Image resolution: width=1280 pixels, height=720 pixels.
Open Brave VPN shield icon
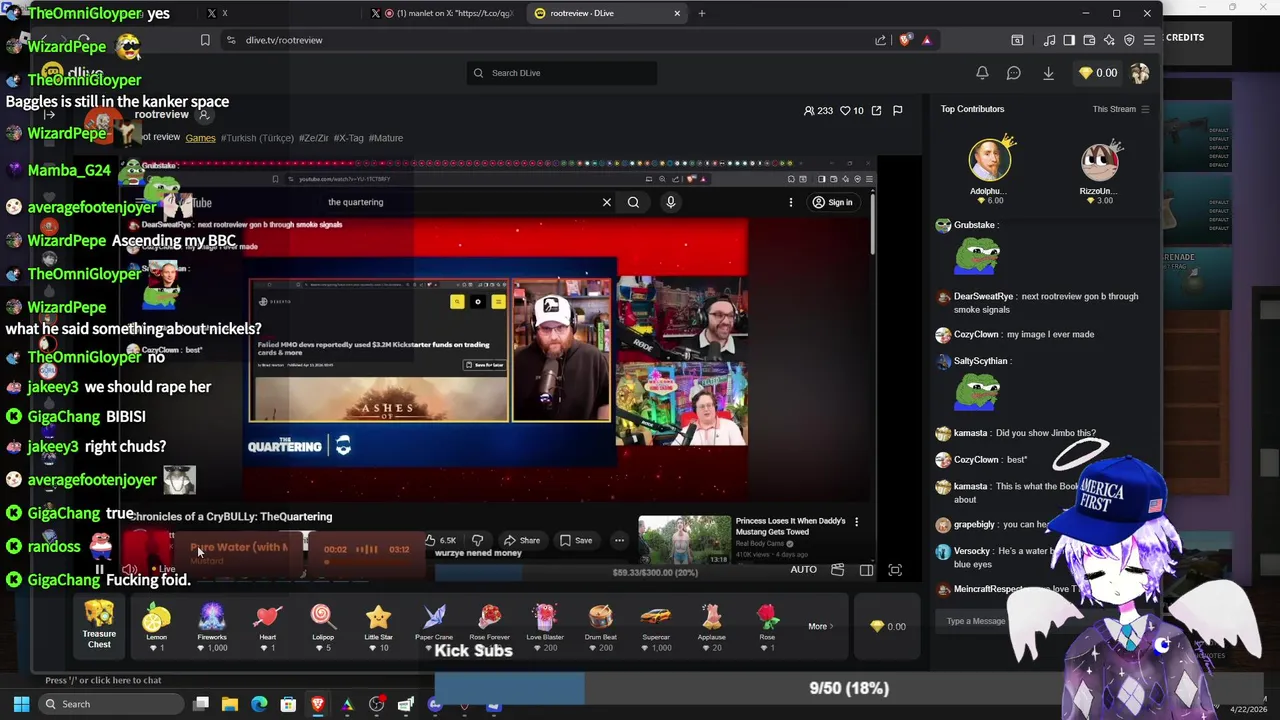(x=1129, y=40)
